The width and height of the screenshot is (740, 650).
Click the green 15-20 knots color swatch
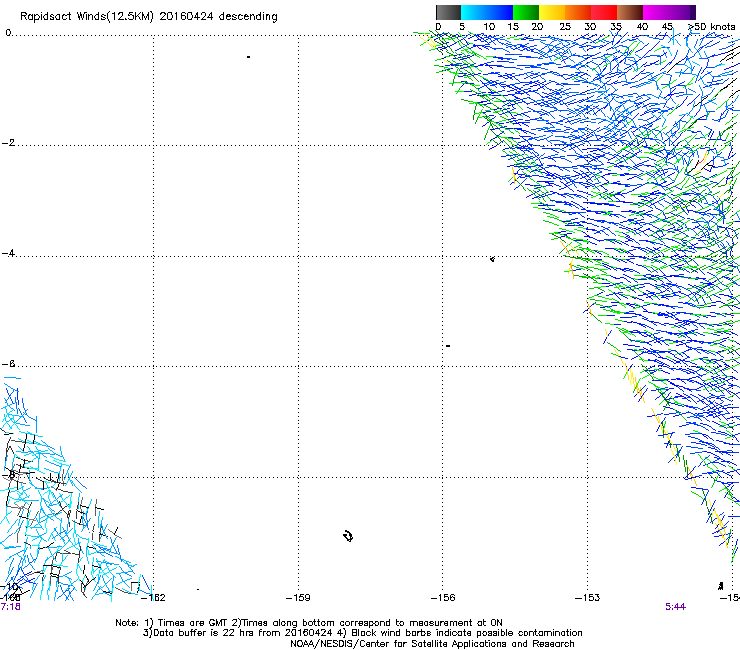(526, 12)
